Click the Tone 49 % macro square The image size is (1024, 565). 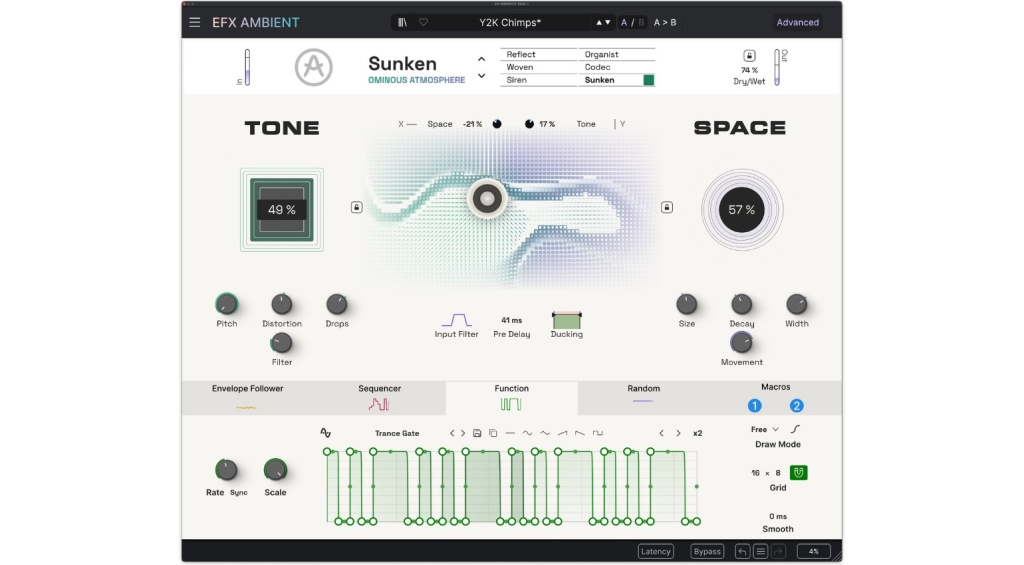281,210
